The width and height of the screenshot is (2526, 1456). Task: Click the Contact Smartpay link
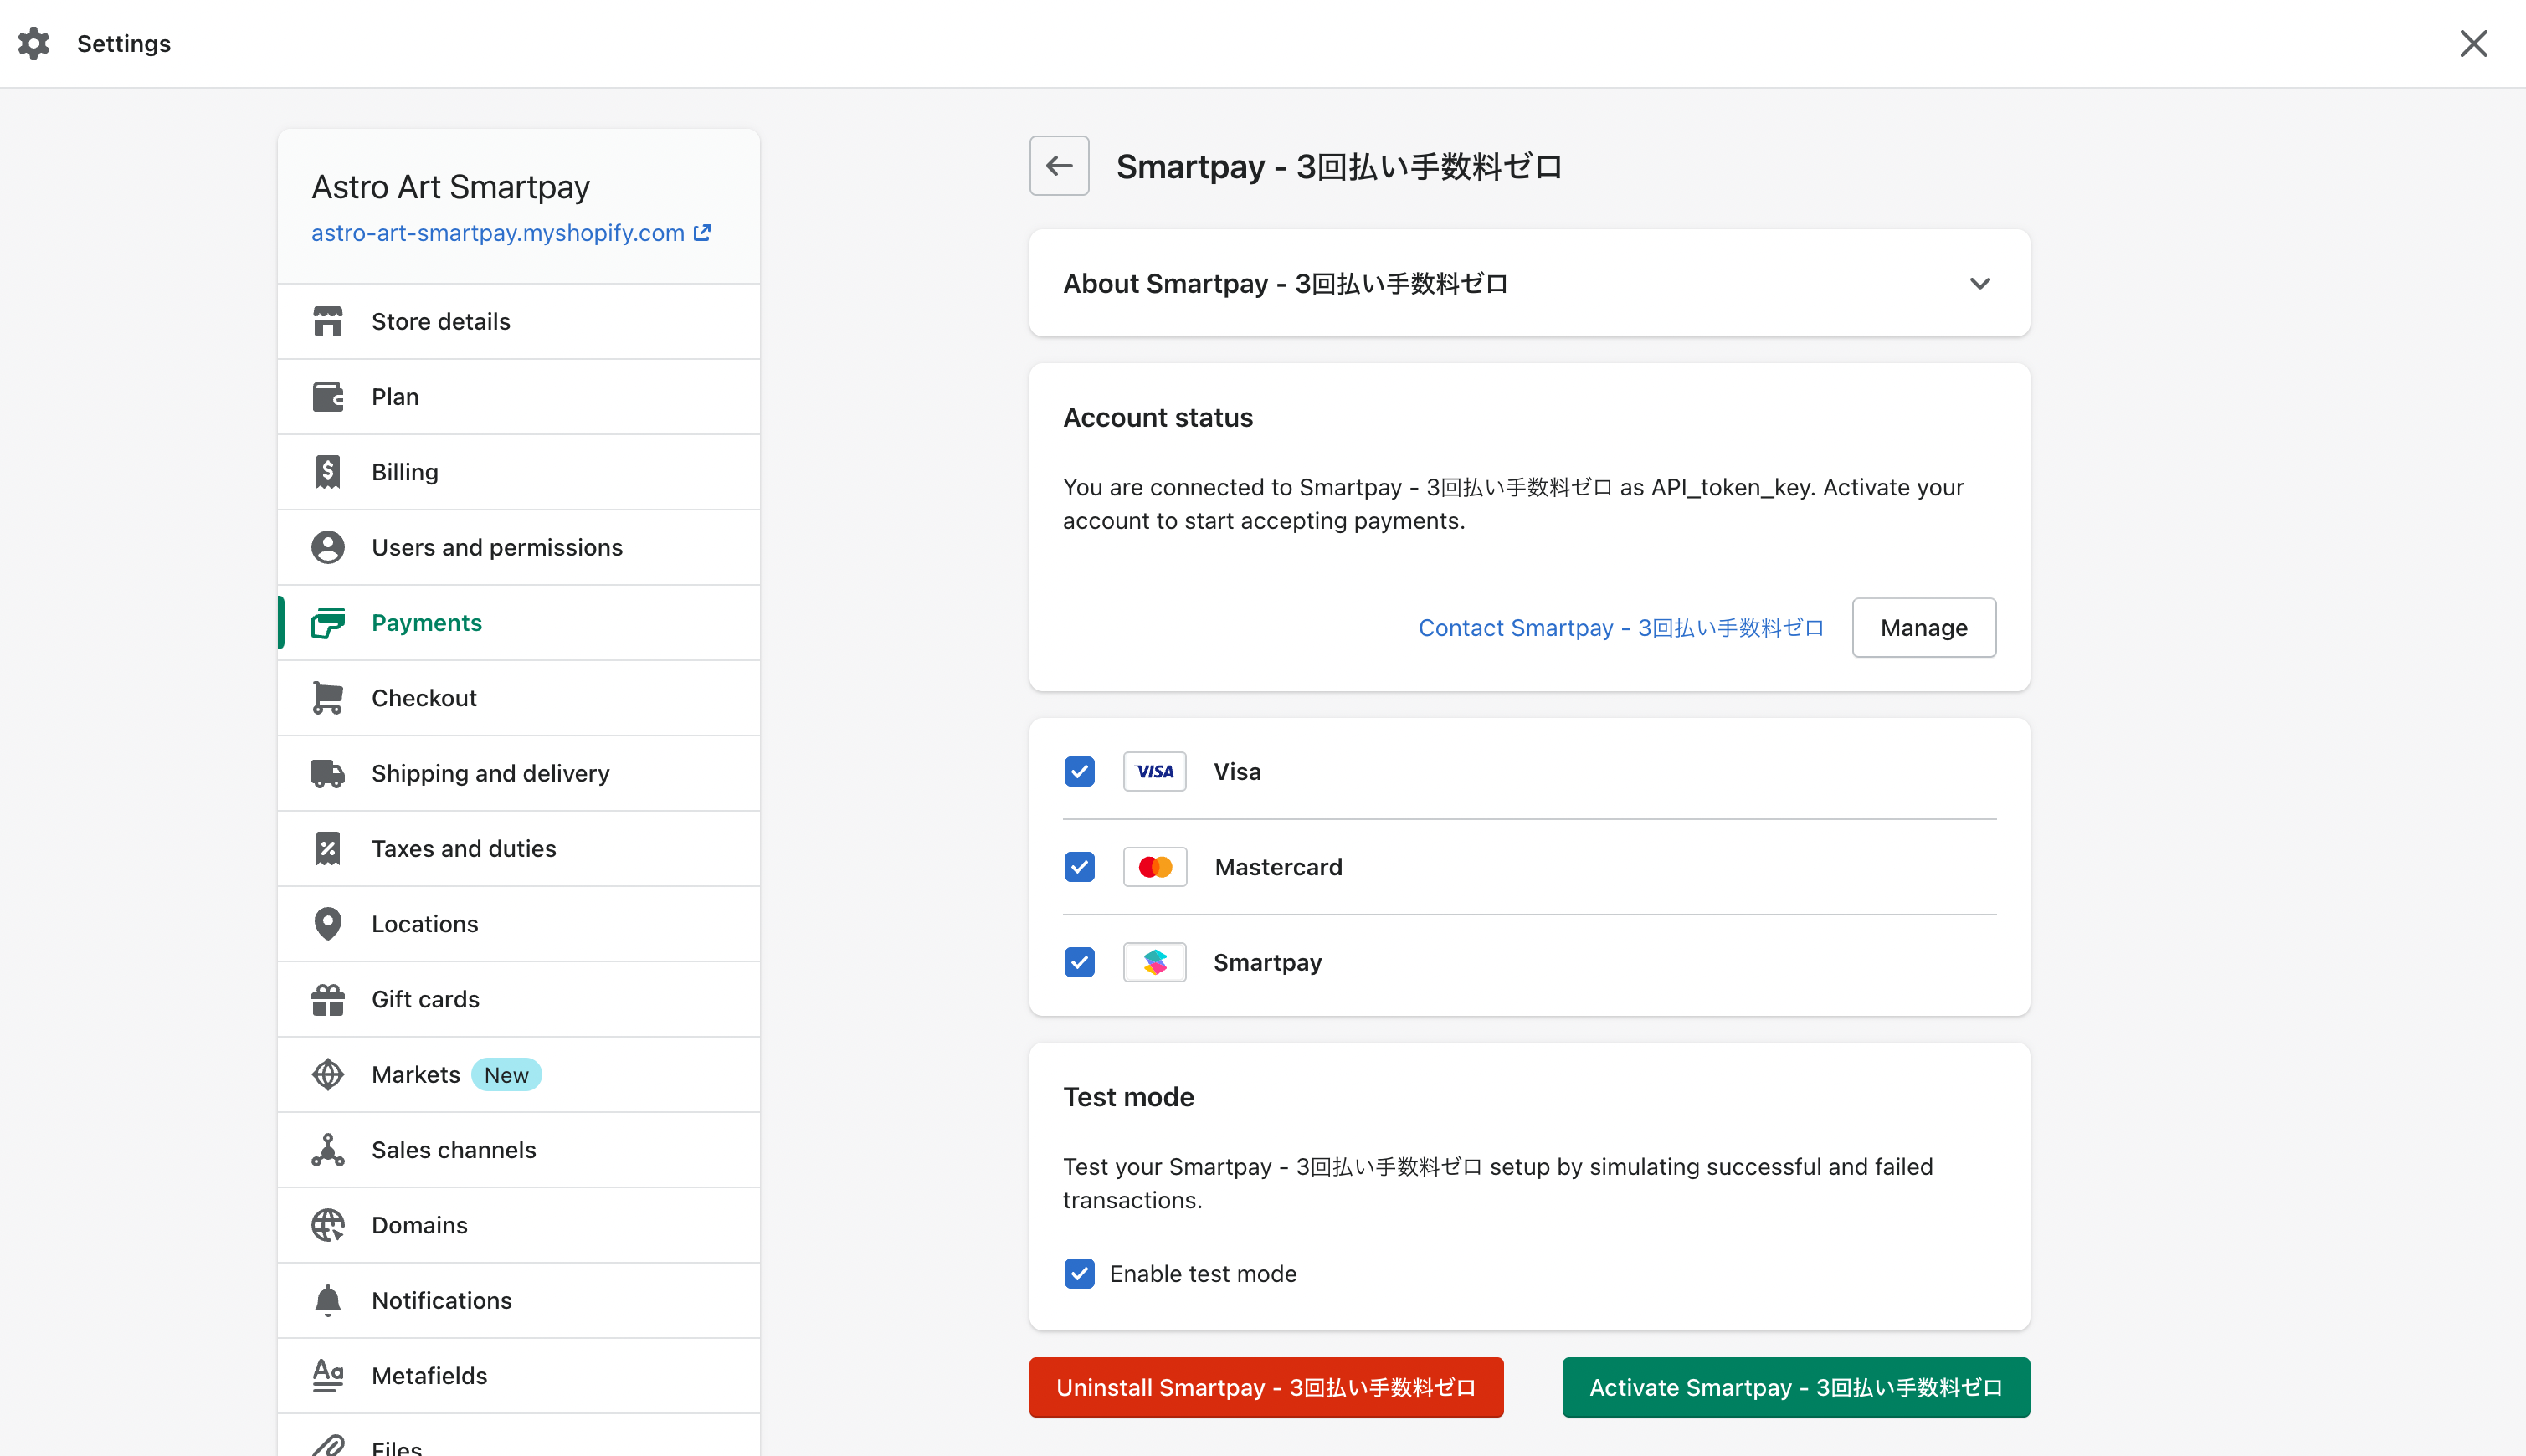[x=1620, y=628]
